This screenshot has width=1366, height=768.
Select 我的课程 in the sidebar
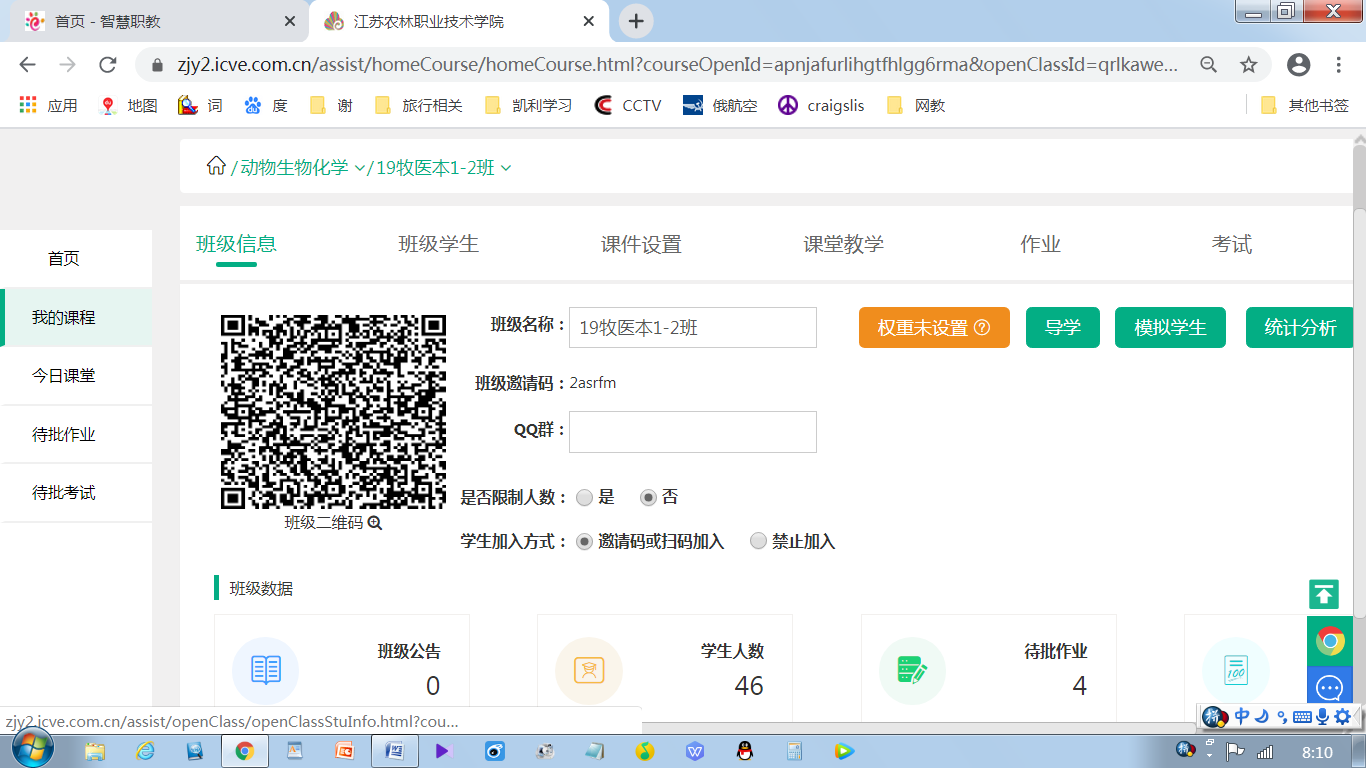pyautogui.click(x=76, y=317)
